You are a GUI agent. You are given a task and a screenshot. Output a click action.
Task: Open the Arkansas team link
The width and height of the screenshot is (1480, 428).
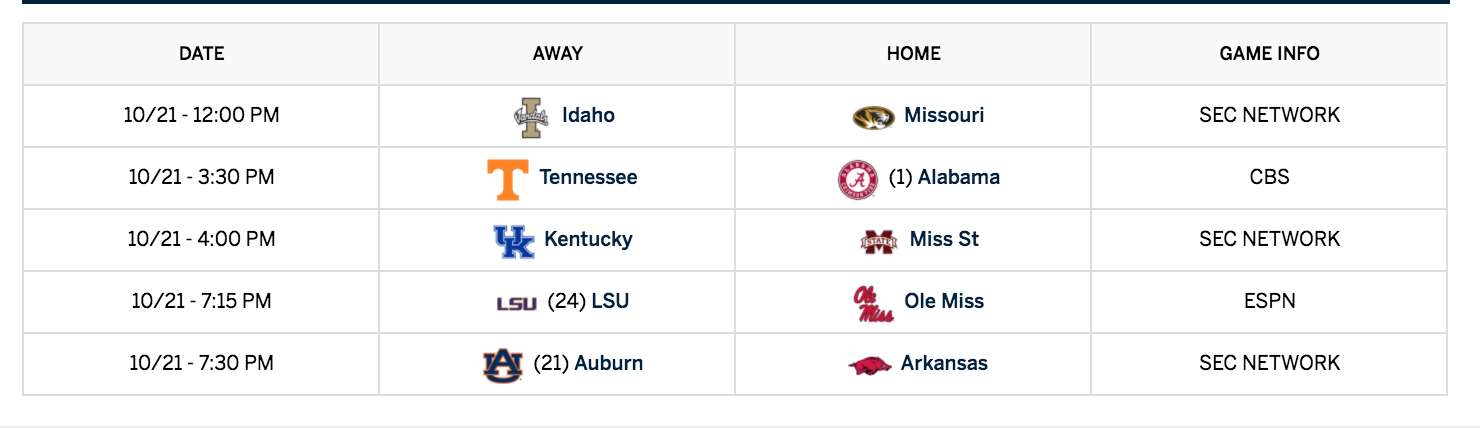(x=944, y=363)
